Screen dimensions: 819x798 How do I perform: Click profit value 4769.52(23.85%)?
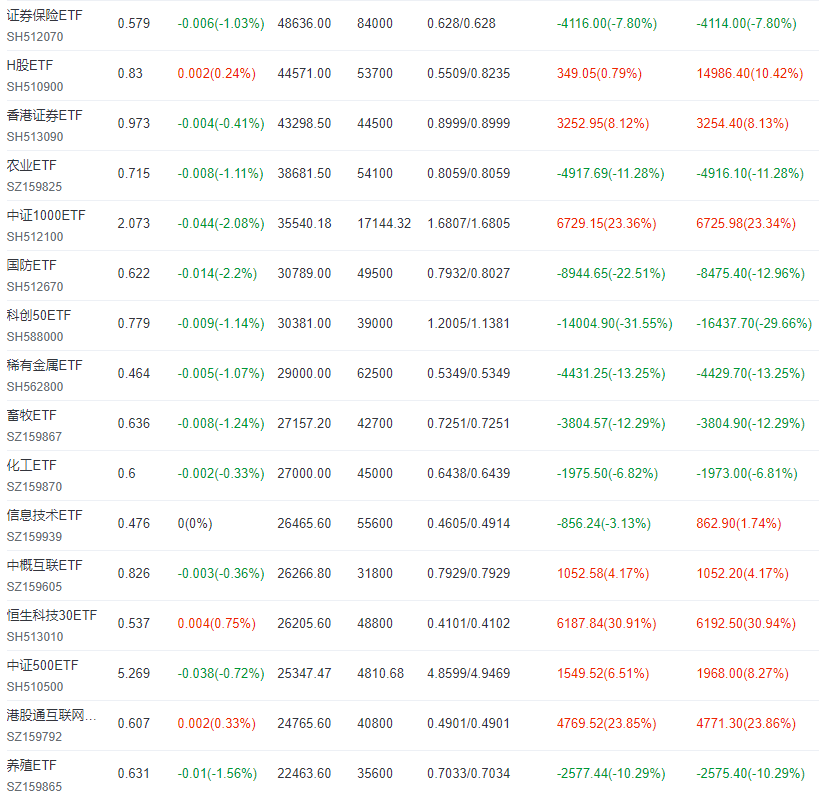pos(607,724)
